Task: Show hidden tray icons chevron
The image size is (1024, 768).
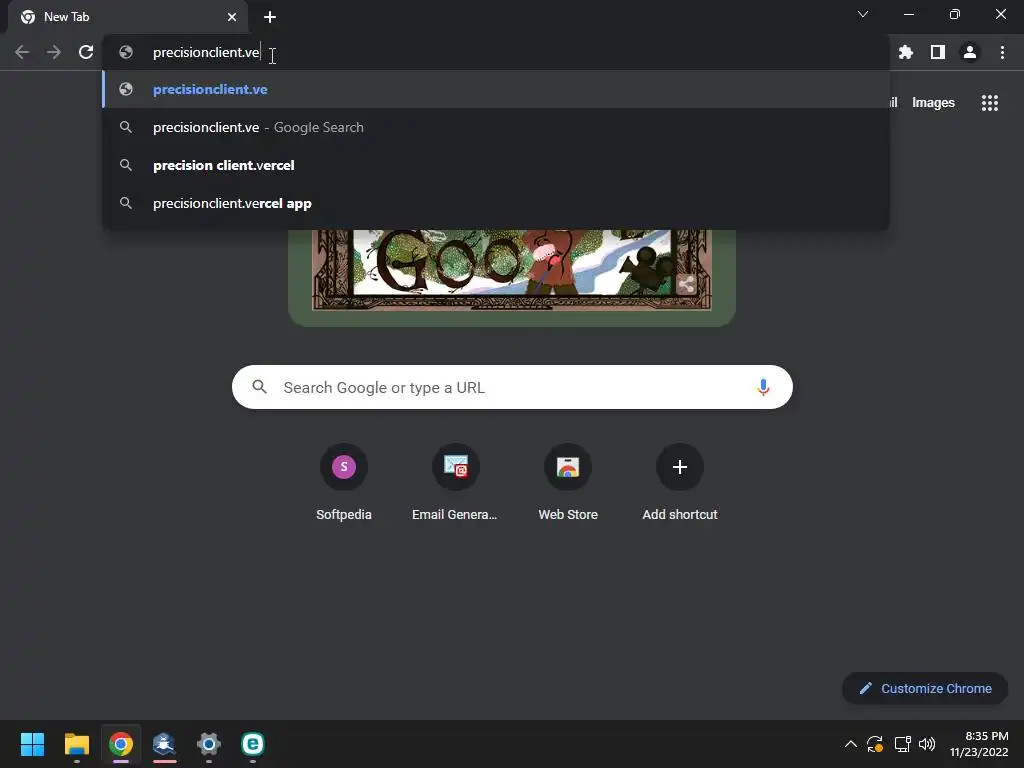Action: 850,744
